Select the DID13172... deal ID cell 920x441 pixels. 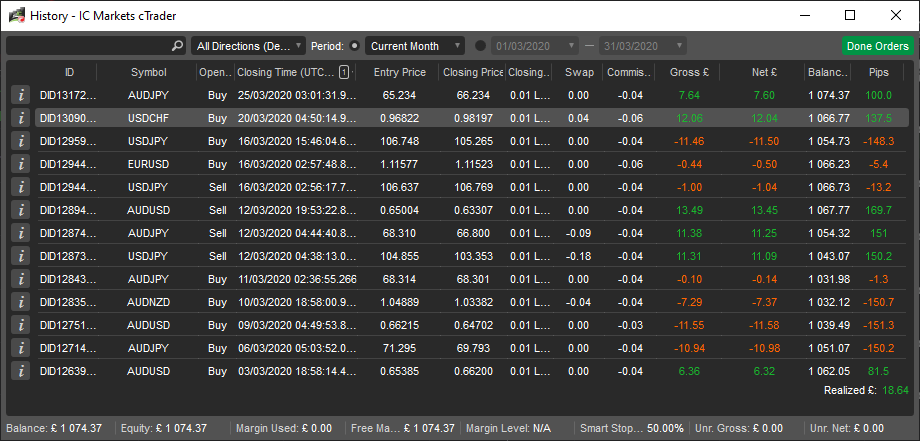(67, 95)
